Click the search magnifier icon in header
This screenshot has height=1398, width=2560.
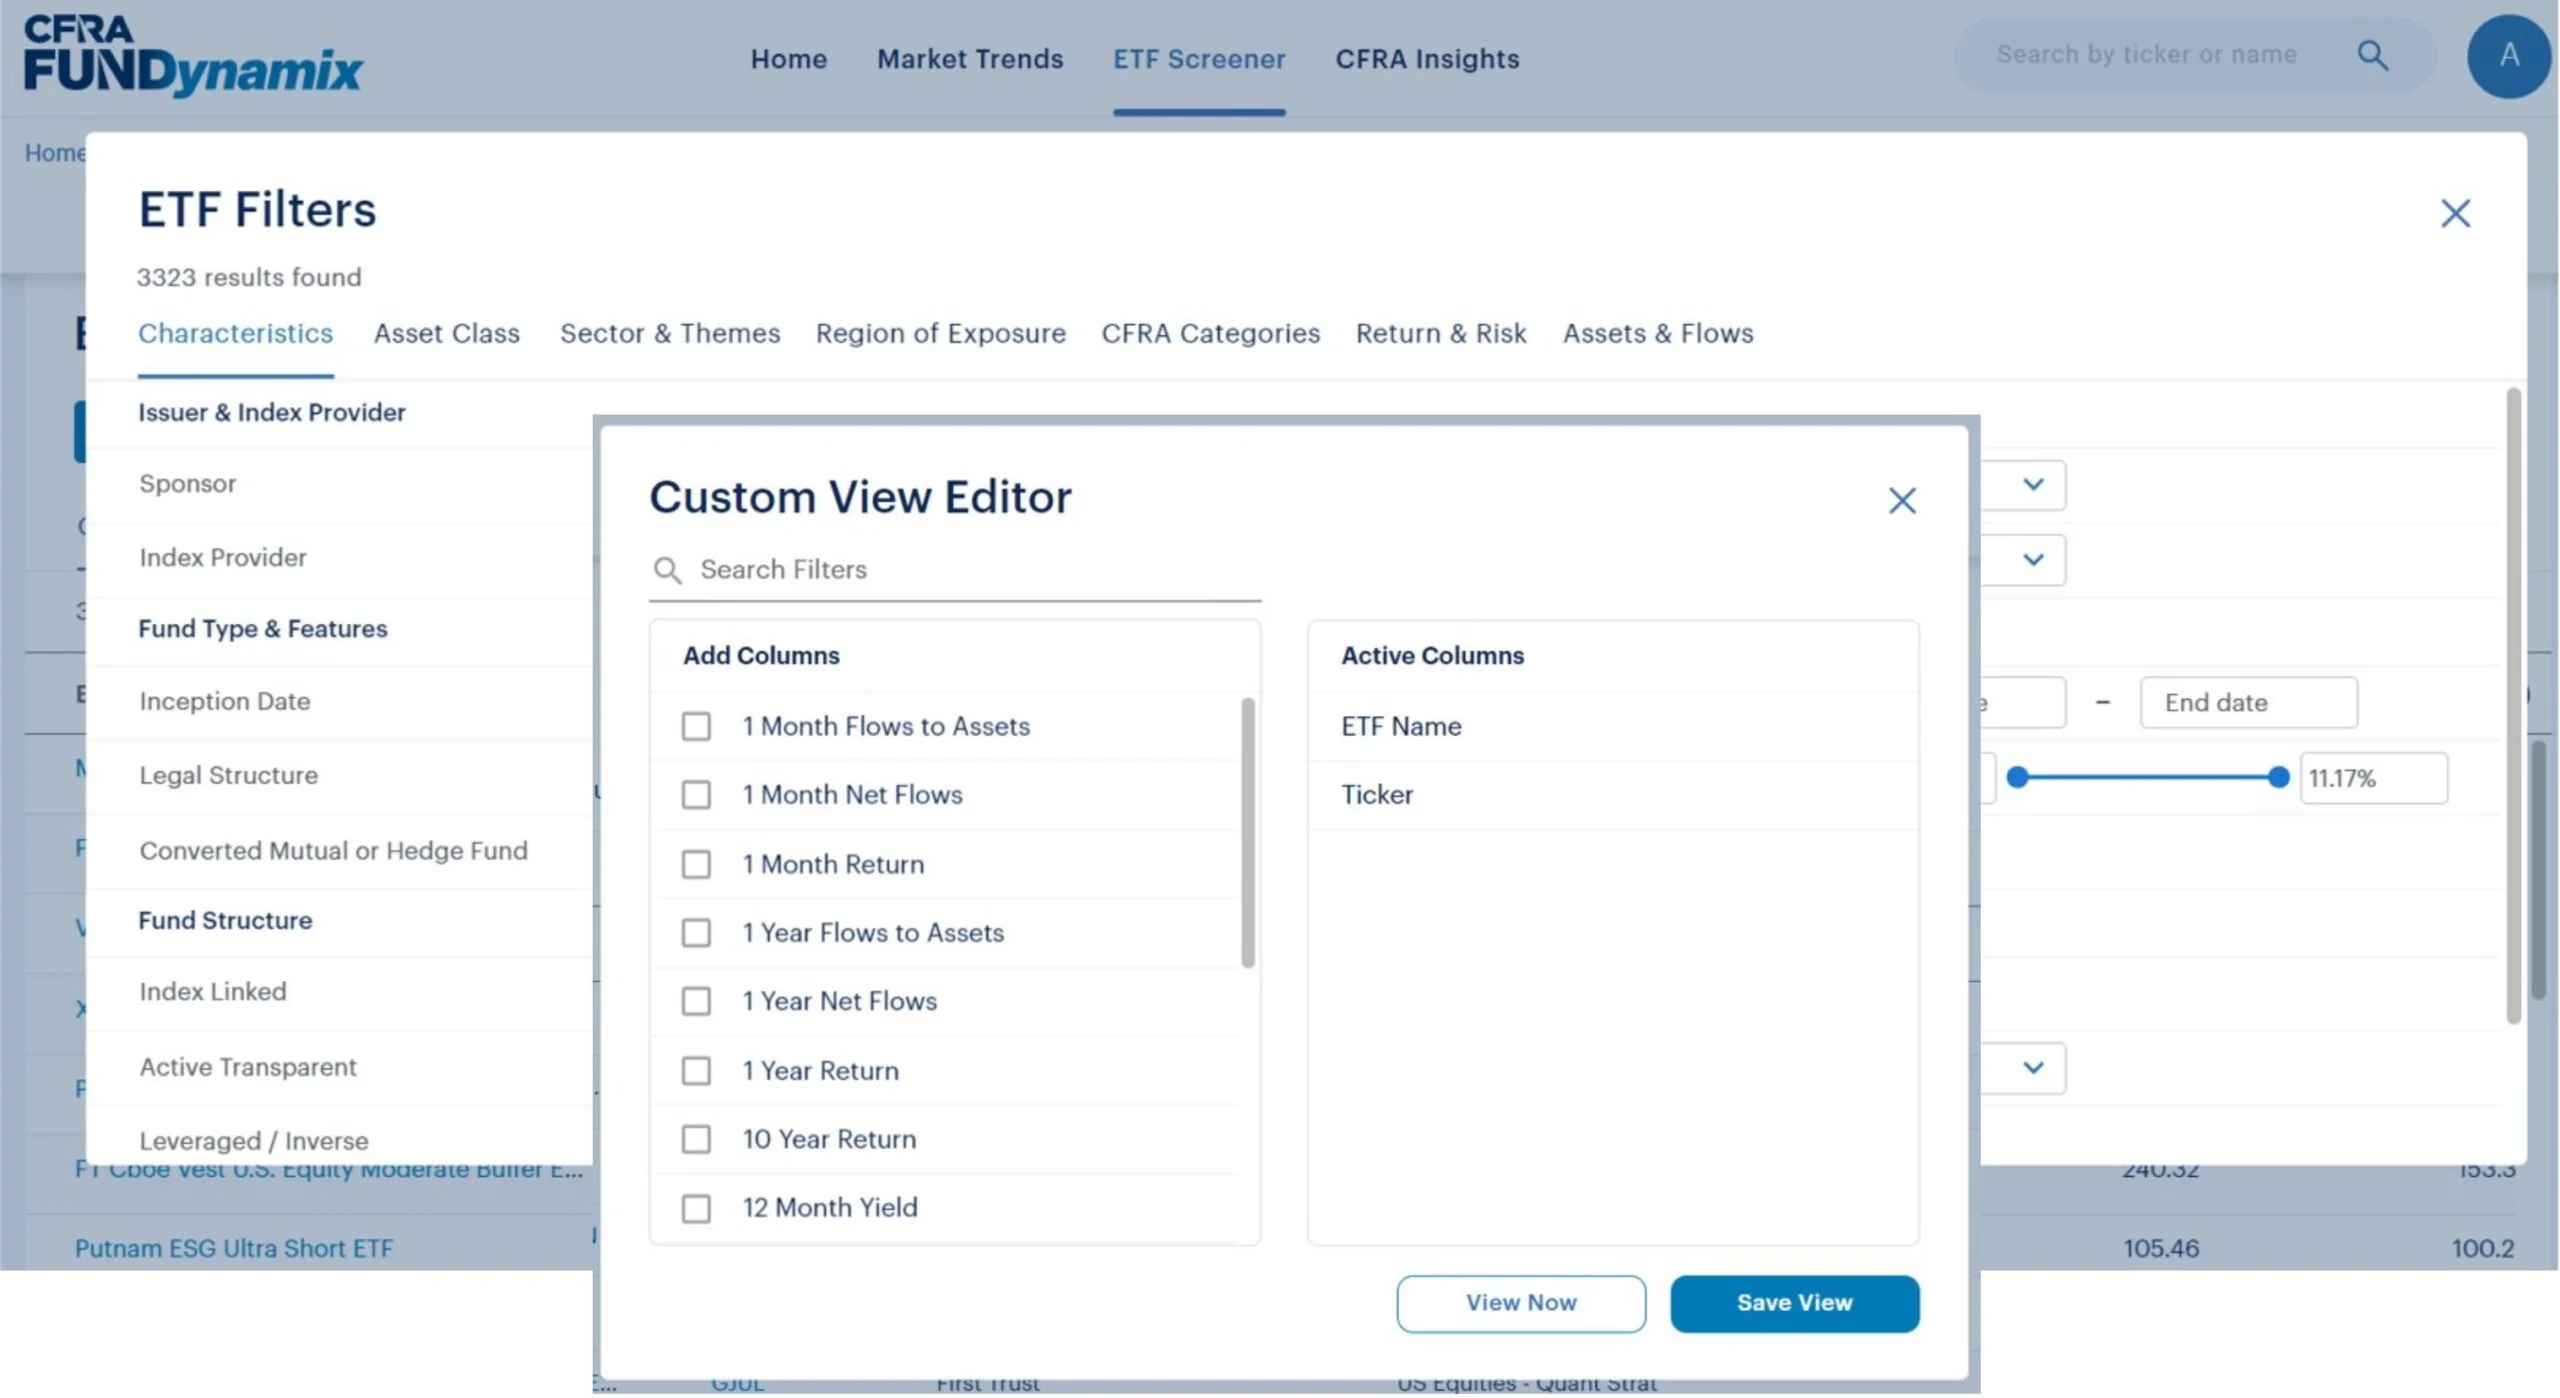pos(2373,55)
